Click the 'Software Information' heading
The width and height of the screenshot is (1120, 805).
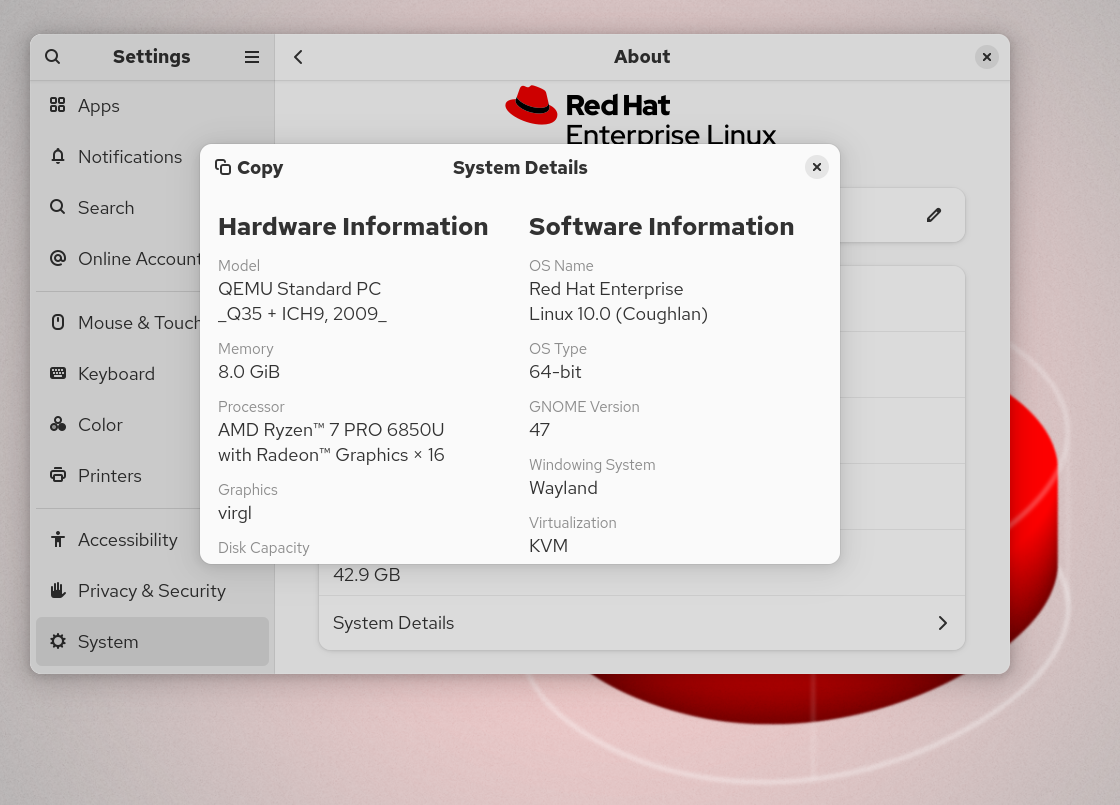661,226
